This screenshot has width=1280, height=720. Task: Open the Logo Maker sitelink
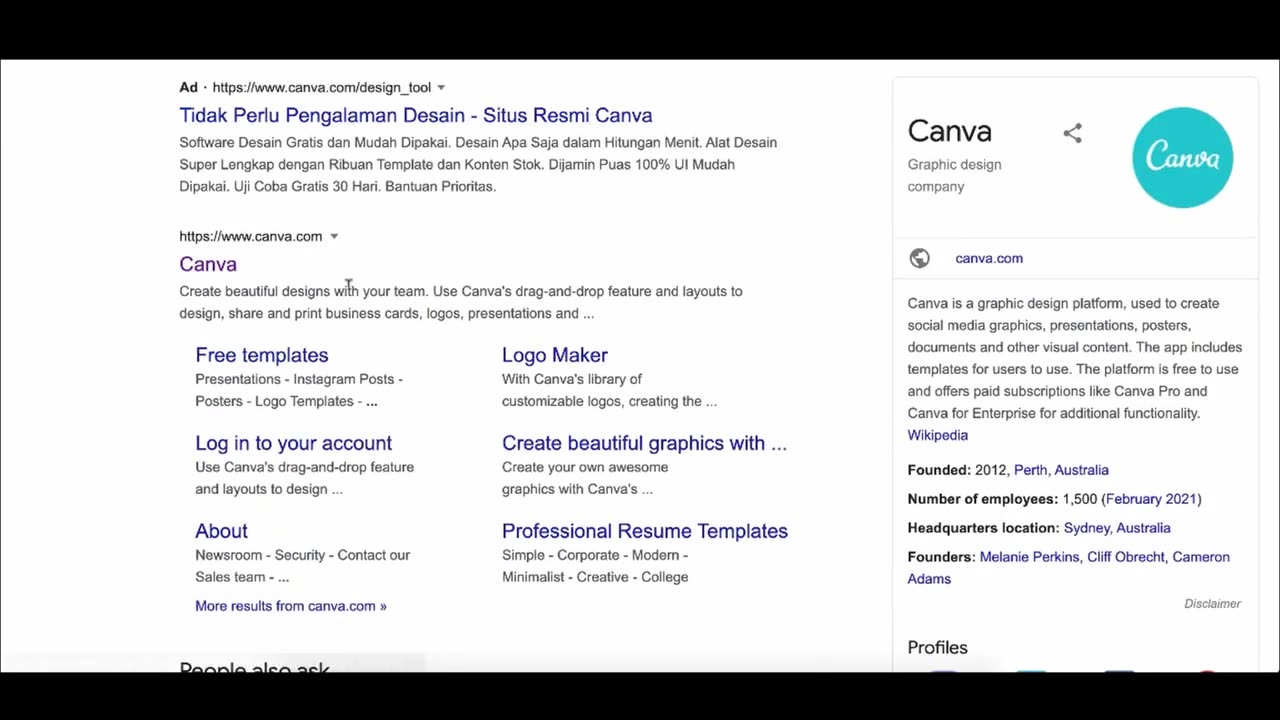click(x=555, y=355)
